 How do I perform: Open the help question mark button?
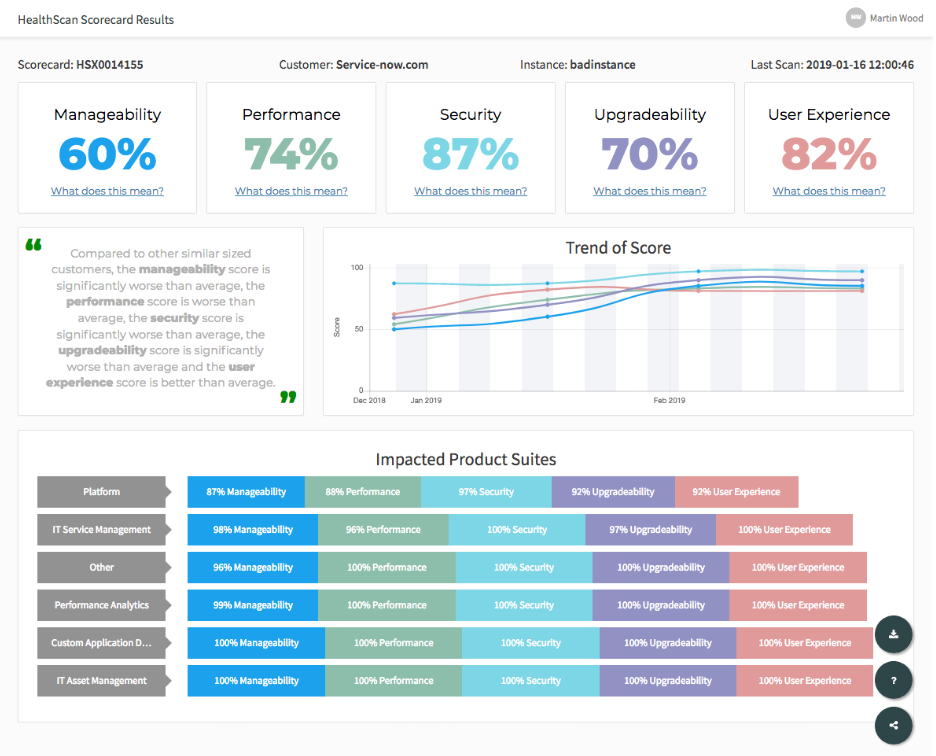(893, 680)
